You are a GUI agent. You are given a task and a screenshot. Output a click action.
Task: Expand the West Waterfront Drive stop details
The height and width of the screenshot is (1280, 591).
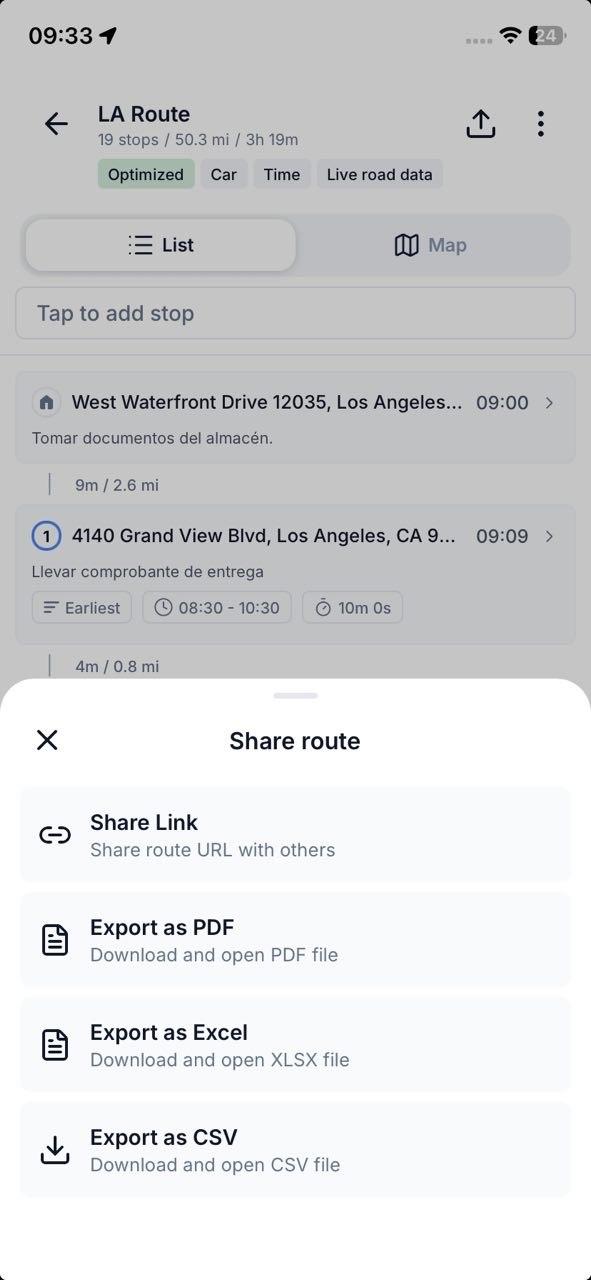point(548,402)
